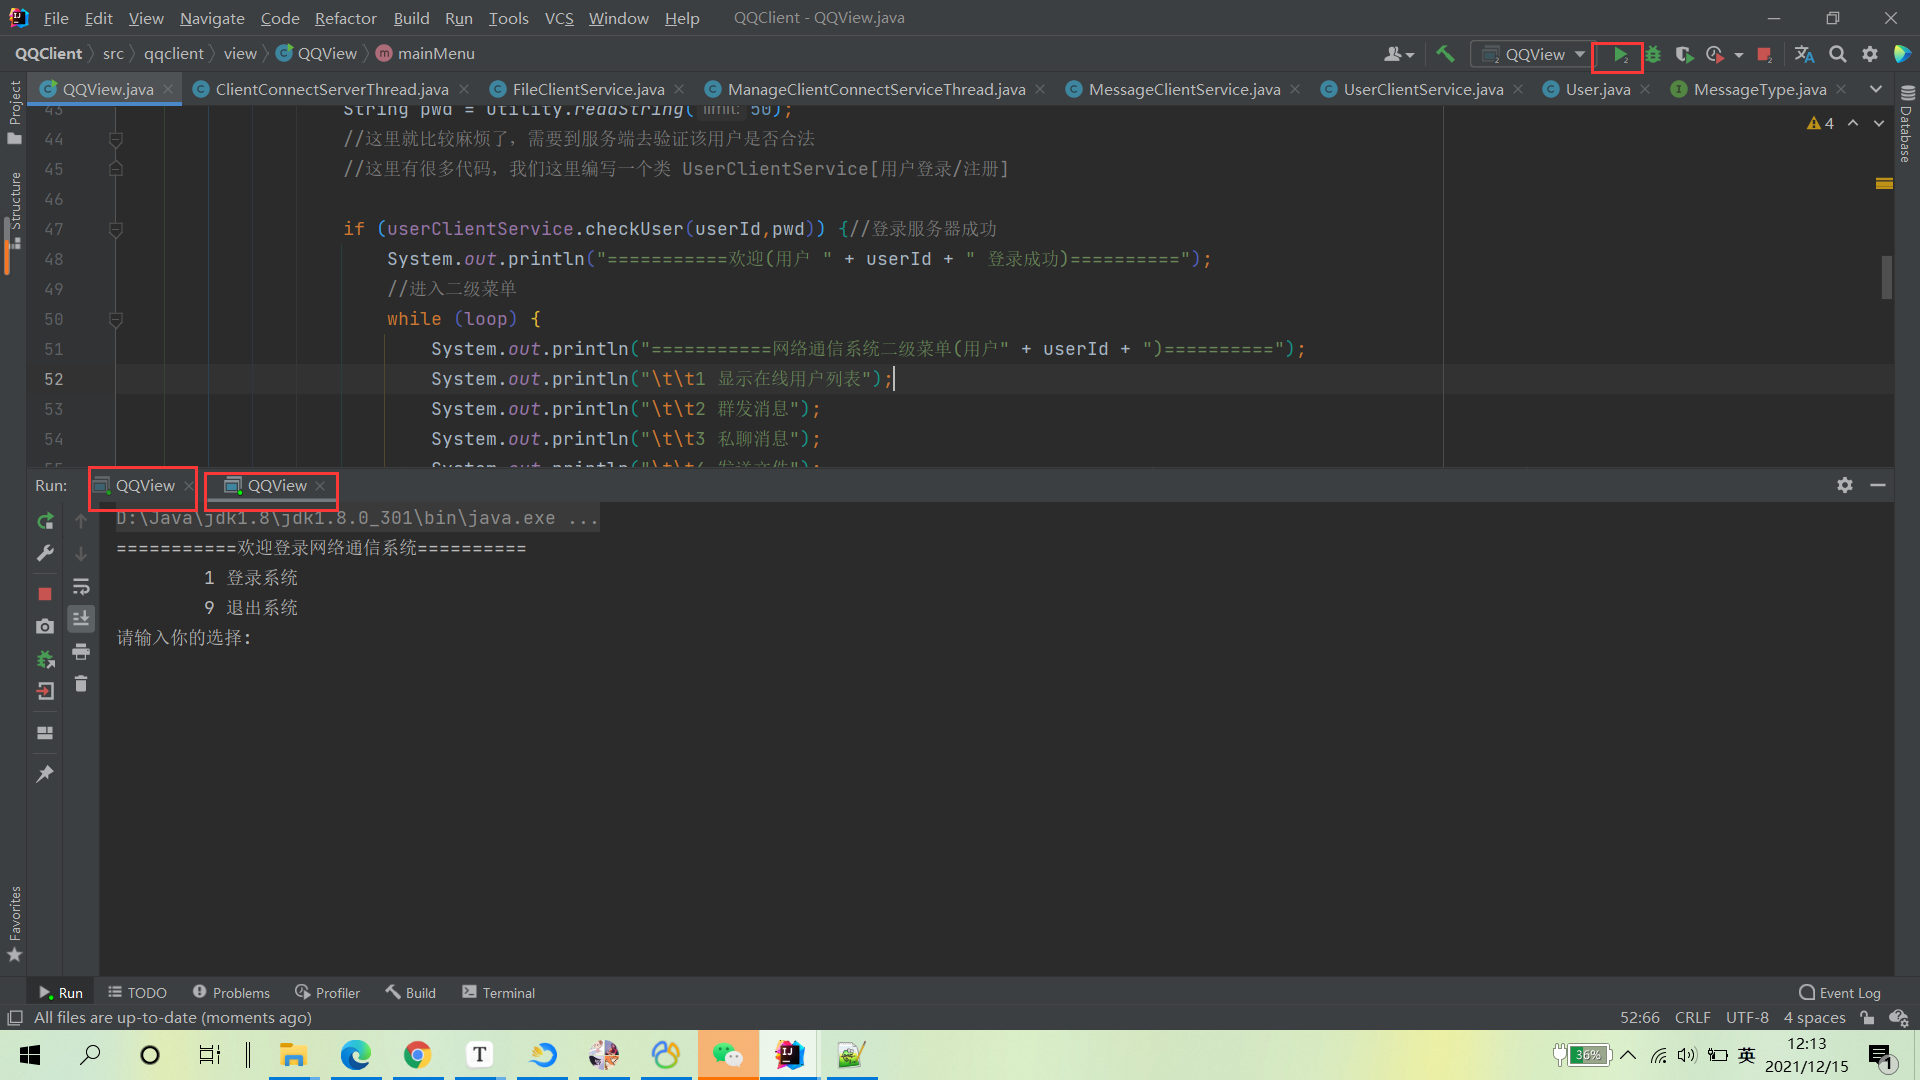Open WeChat from taskbar
Viewport: 1920px width, 1080px height.
coord(728,1055)
